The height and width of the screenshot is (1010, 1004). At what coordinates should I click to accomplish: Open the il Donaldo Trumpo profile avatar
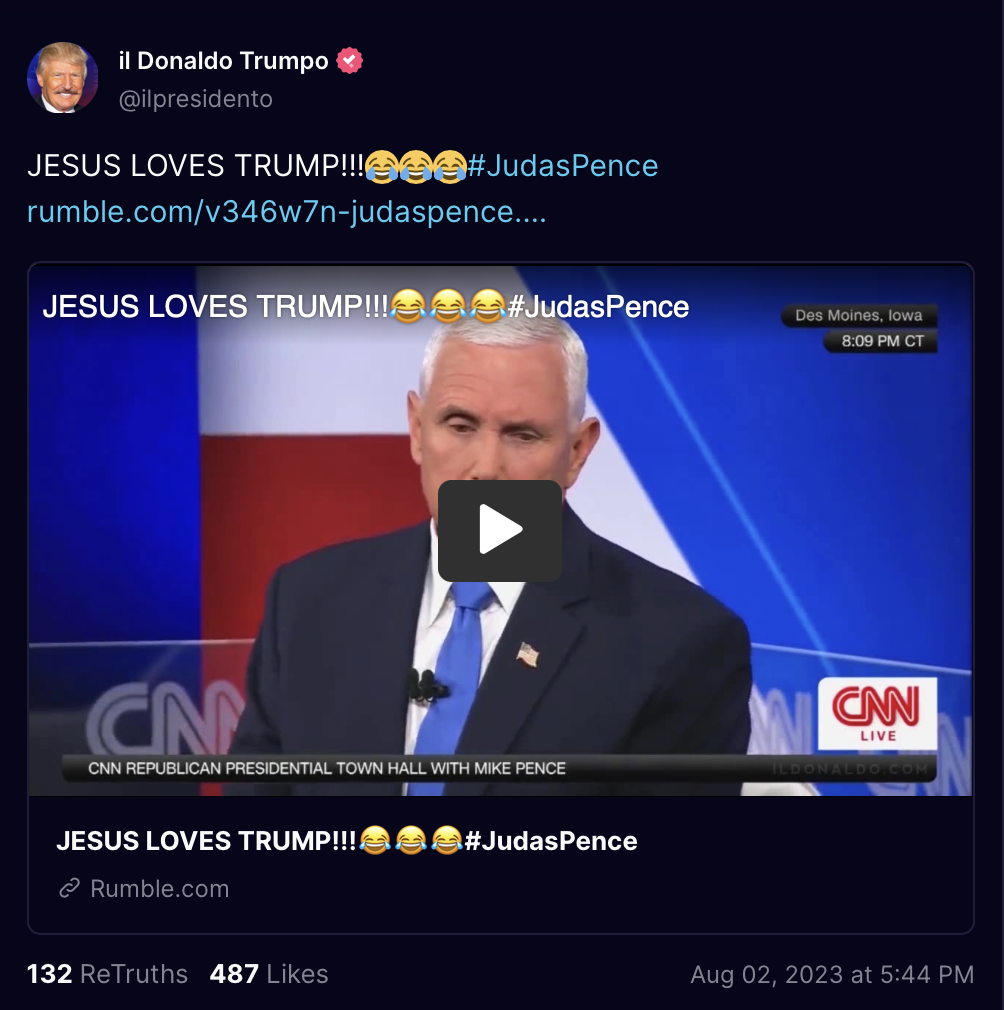(x=62, y=78)
